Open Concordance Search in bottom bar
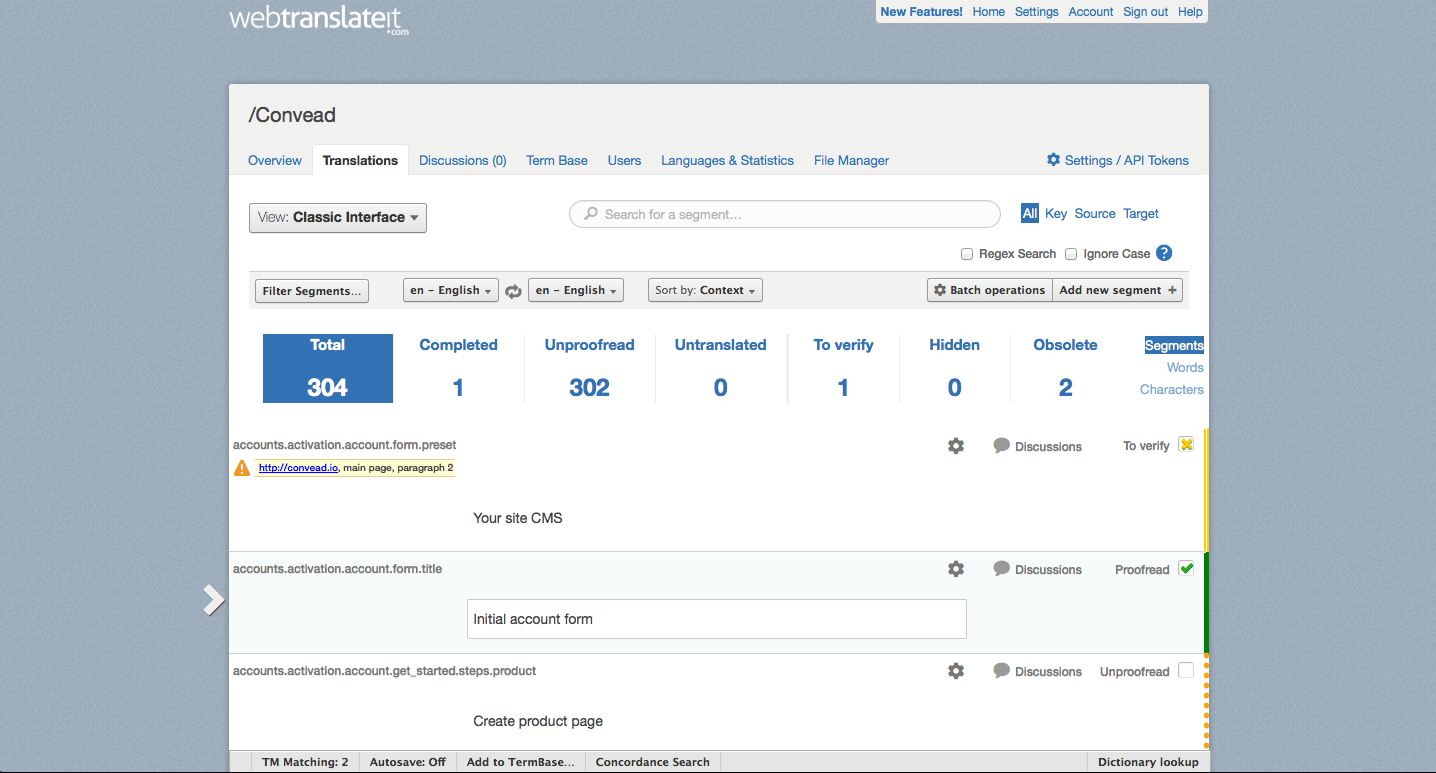Viewport: 1436px width, 773px height. 653,762
